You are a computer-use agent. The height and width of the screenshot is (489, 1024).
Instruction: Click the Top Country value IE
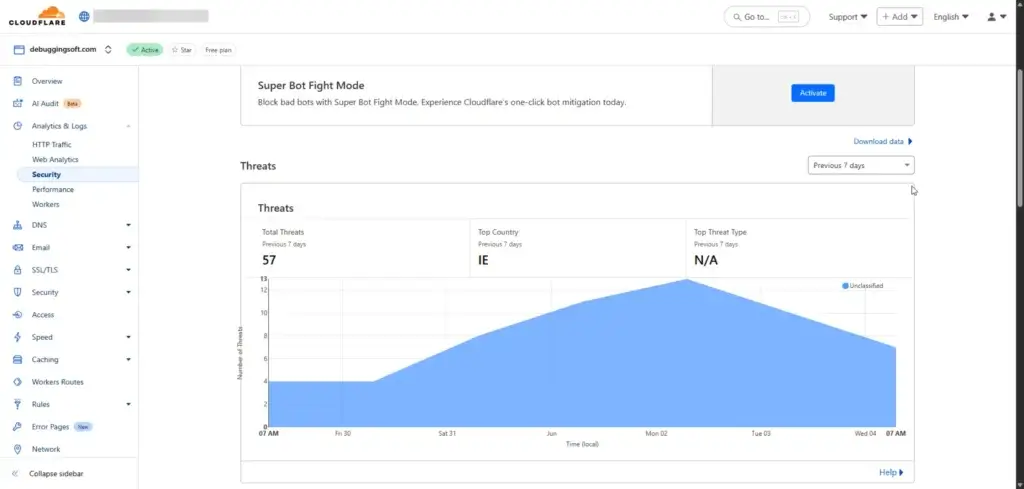point(483,260)
